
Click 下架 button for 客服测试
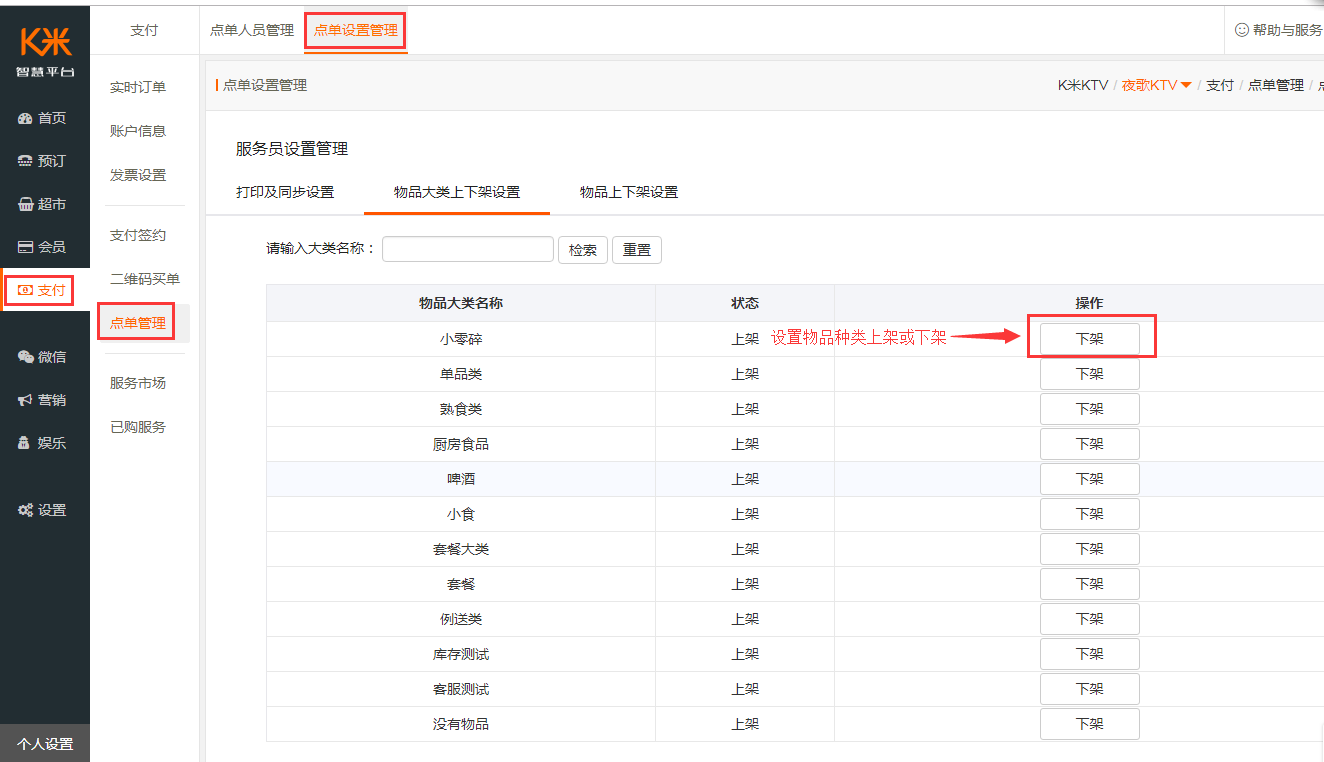1090,689
